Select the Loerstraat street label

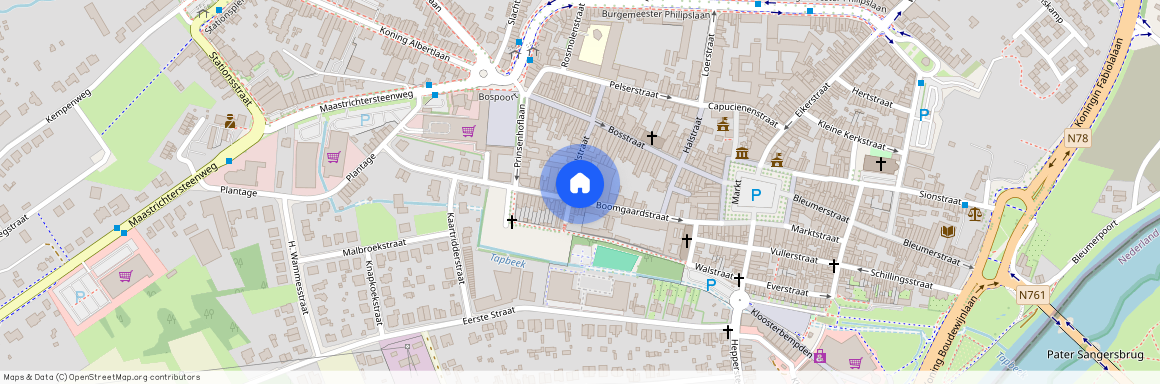click(710, 56)
